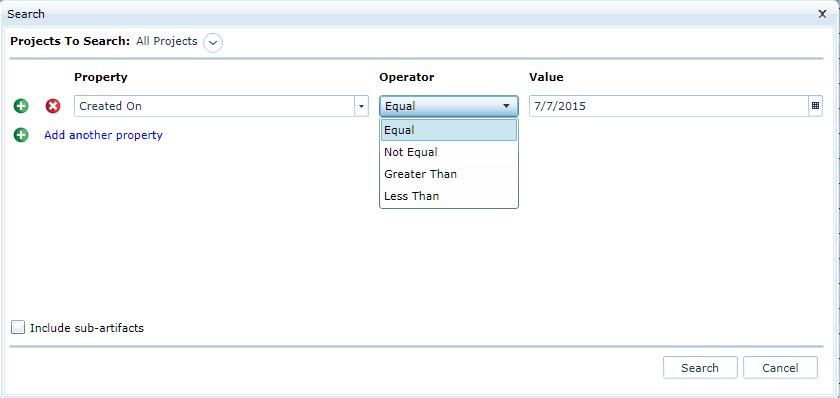Click the Search button
This screenshot has width=840, height=398.
(x=700, y=367)
